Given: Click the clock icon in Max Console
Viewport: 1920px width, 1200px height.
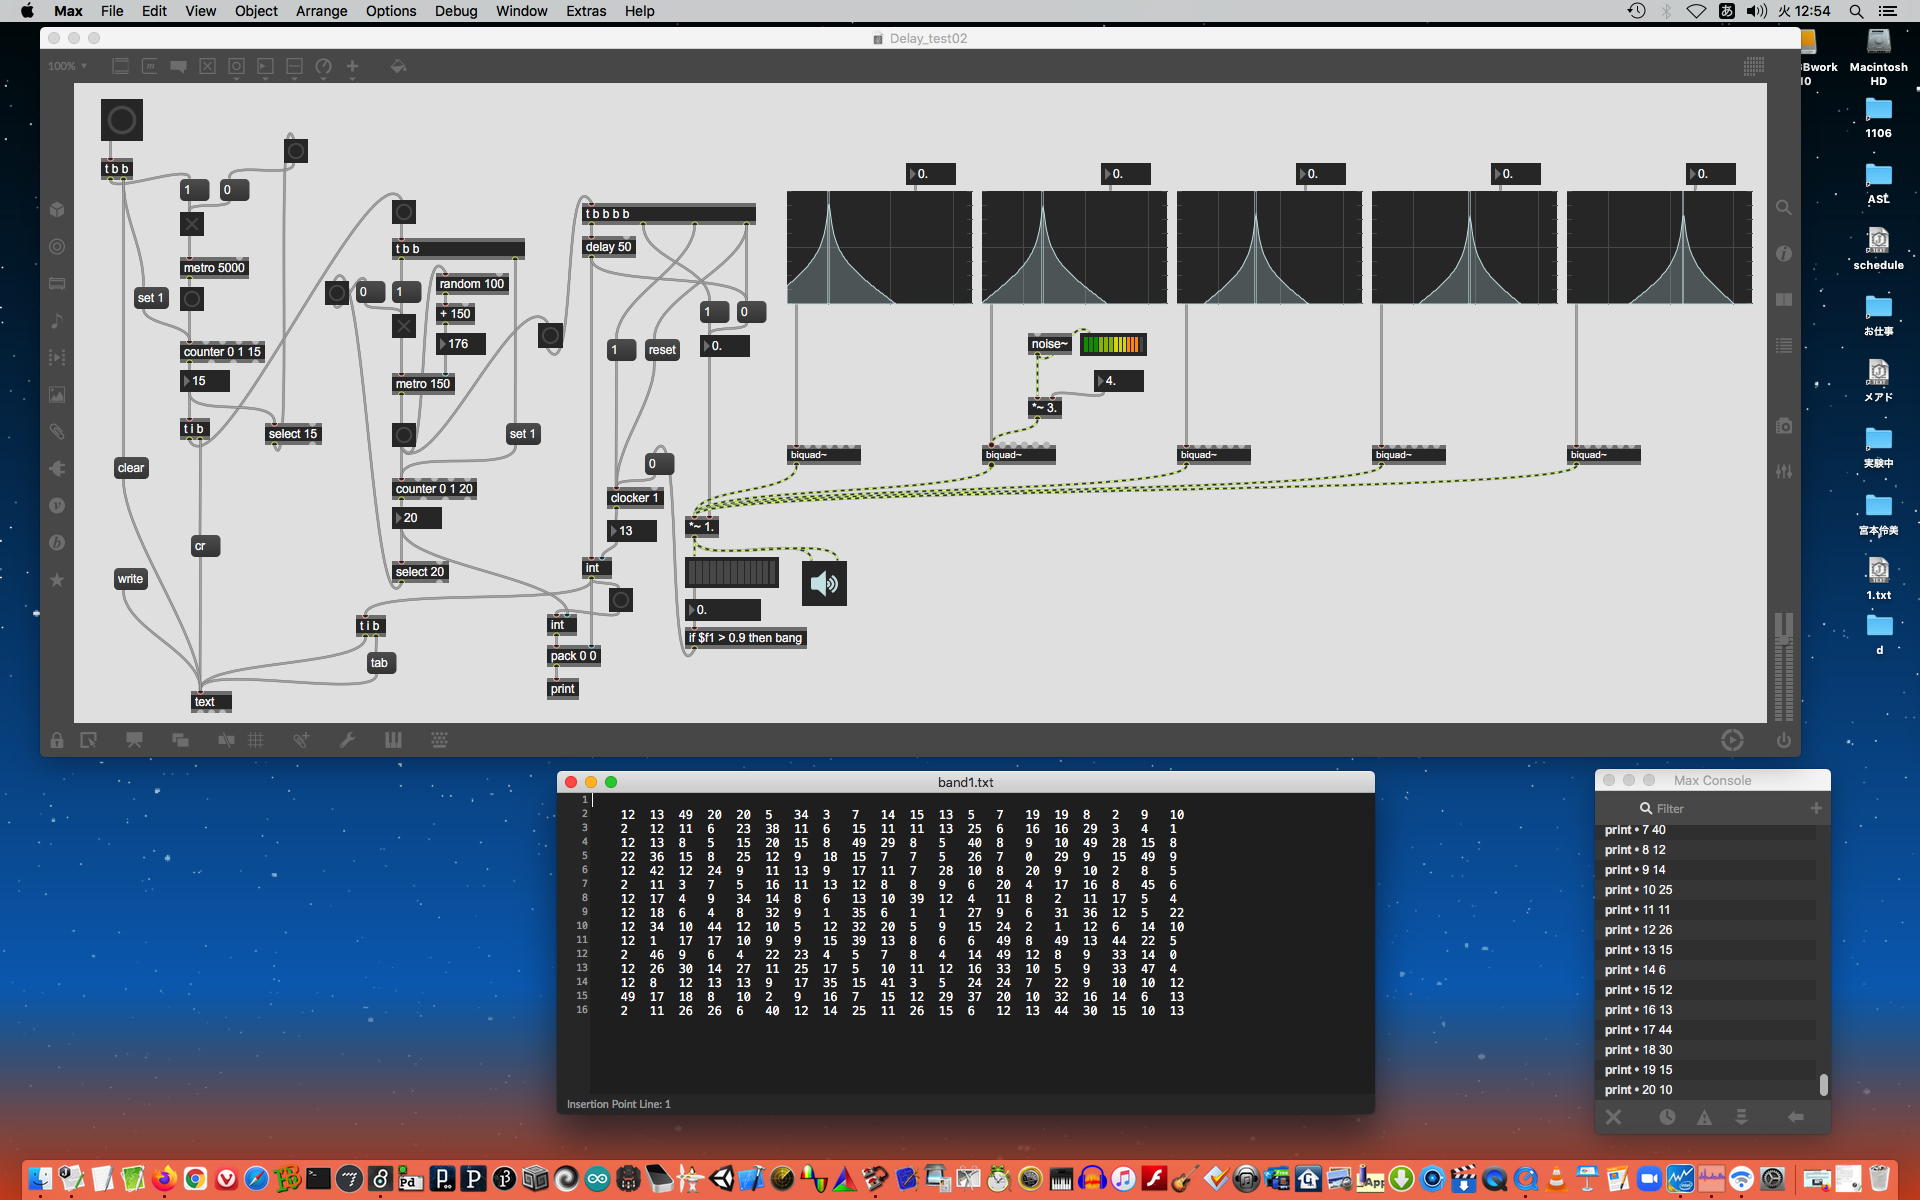Looking at the screenshot, I should tap(1667, 1117).
